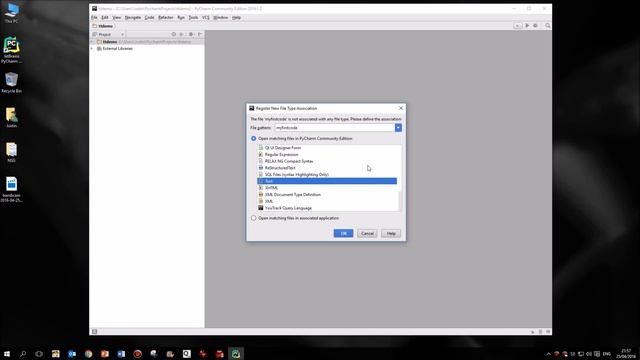This screenshot has height=360, width=640.
Task: Open Outlook from taskbar
Action: [72, 354]
